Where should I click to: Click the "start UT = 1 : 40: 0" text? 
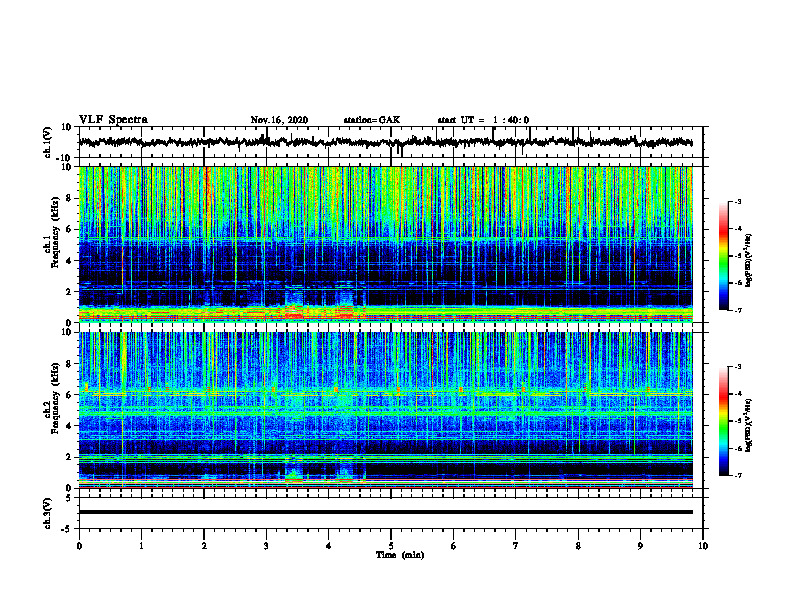(x=483, y=120)
